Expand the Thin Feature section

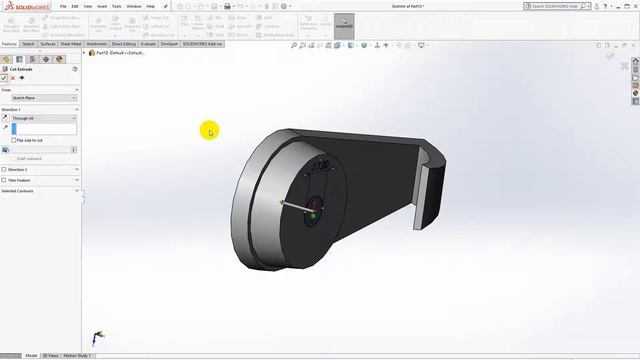point(77,180)
